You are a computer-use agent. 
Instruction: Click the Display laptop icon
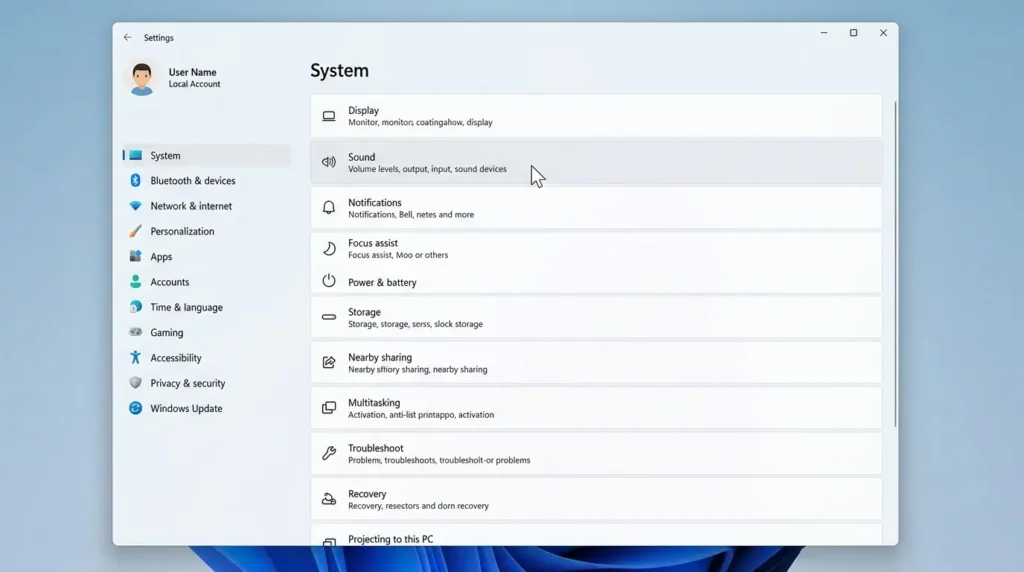329,116
